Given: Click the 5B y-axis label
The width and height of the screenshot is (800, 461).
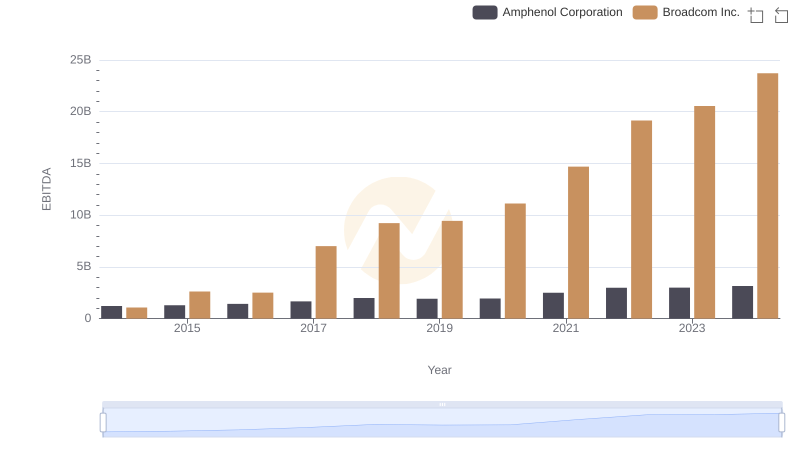Looking at the screenshot, I should pos(84,266).
